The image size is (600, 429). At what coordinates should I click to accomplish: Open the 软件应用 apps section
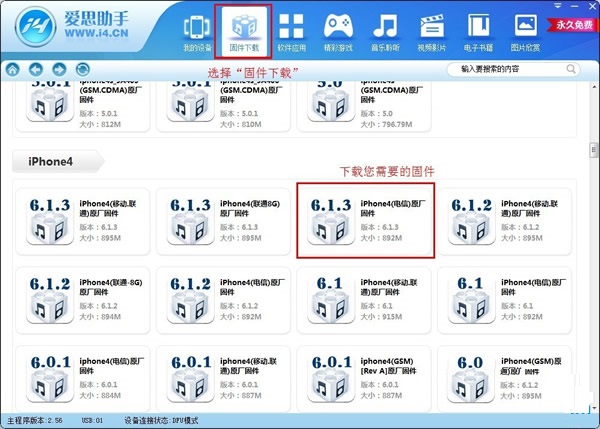click(x=291, y=34)
